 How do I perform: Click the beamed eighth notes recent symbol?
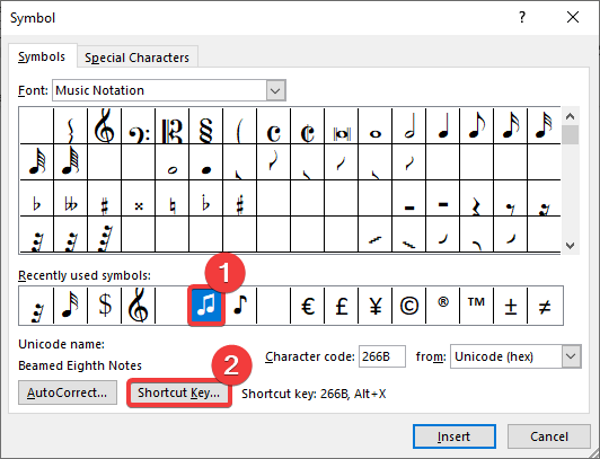(207, 305)
